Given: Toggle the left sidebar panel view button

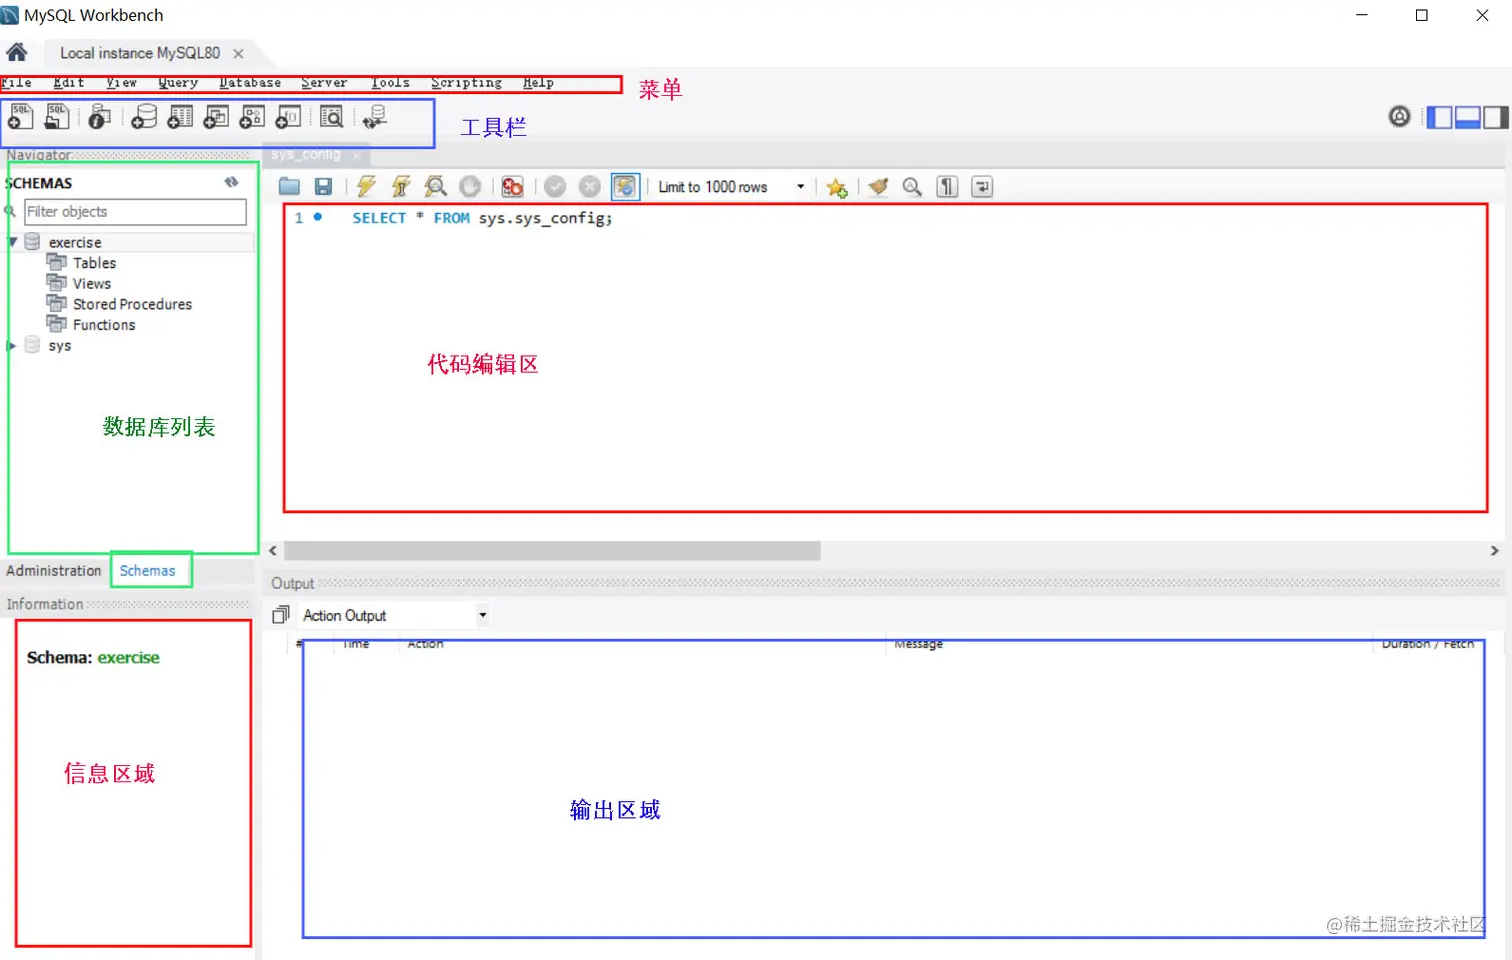Looking at the screenshot, I should click(1439, 117).
